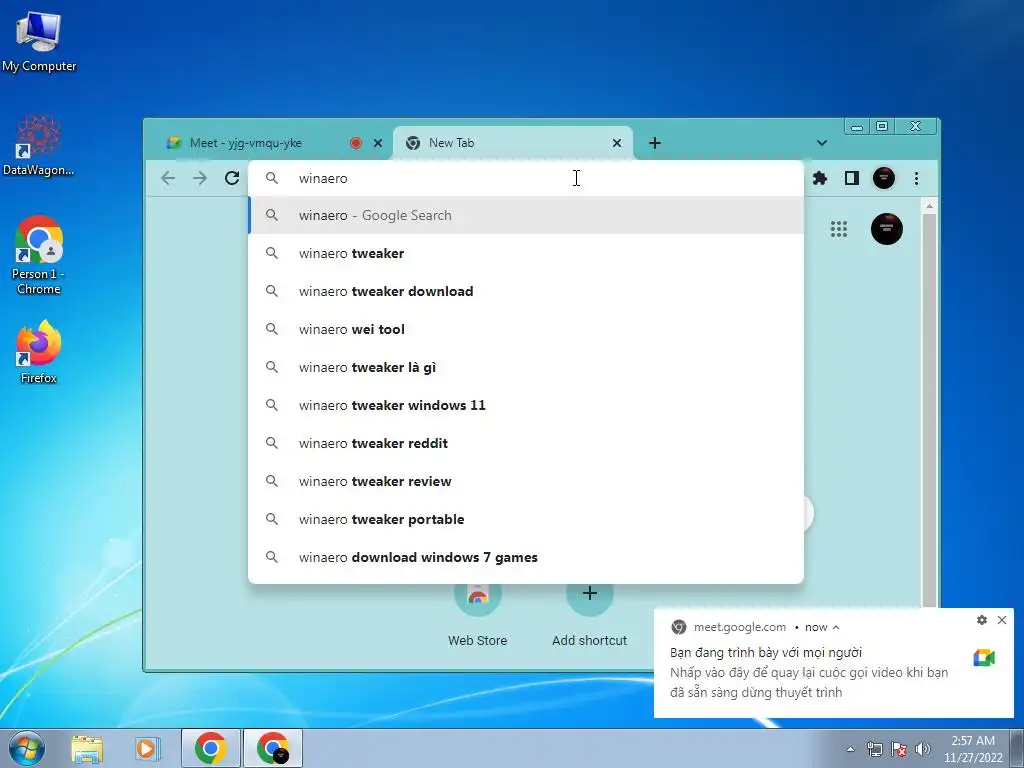Open the Action Center flag icon
Image resolution: width=1024 pixels, height=768 pixels.
tap(899, 749)
